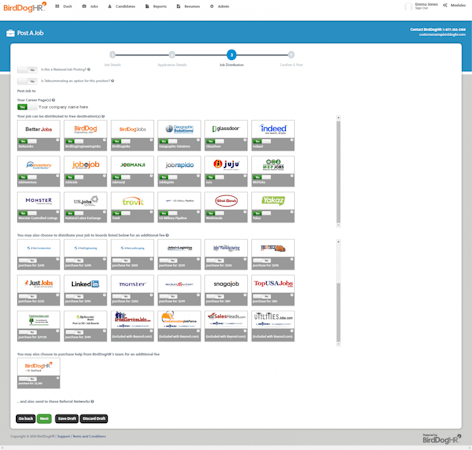Click the Trovit logo card
The width and height of the screenshot is (472, 450).
point(132,201)
